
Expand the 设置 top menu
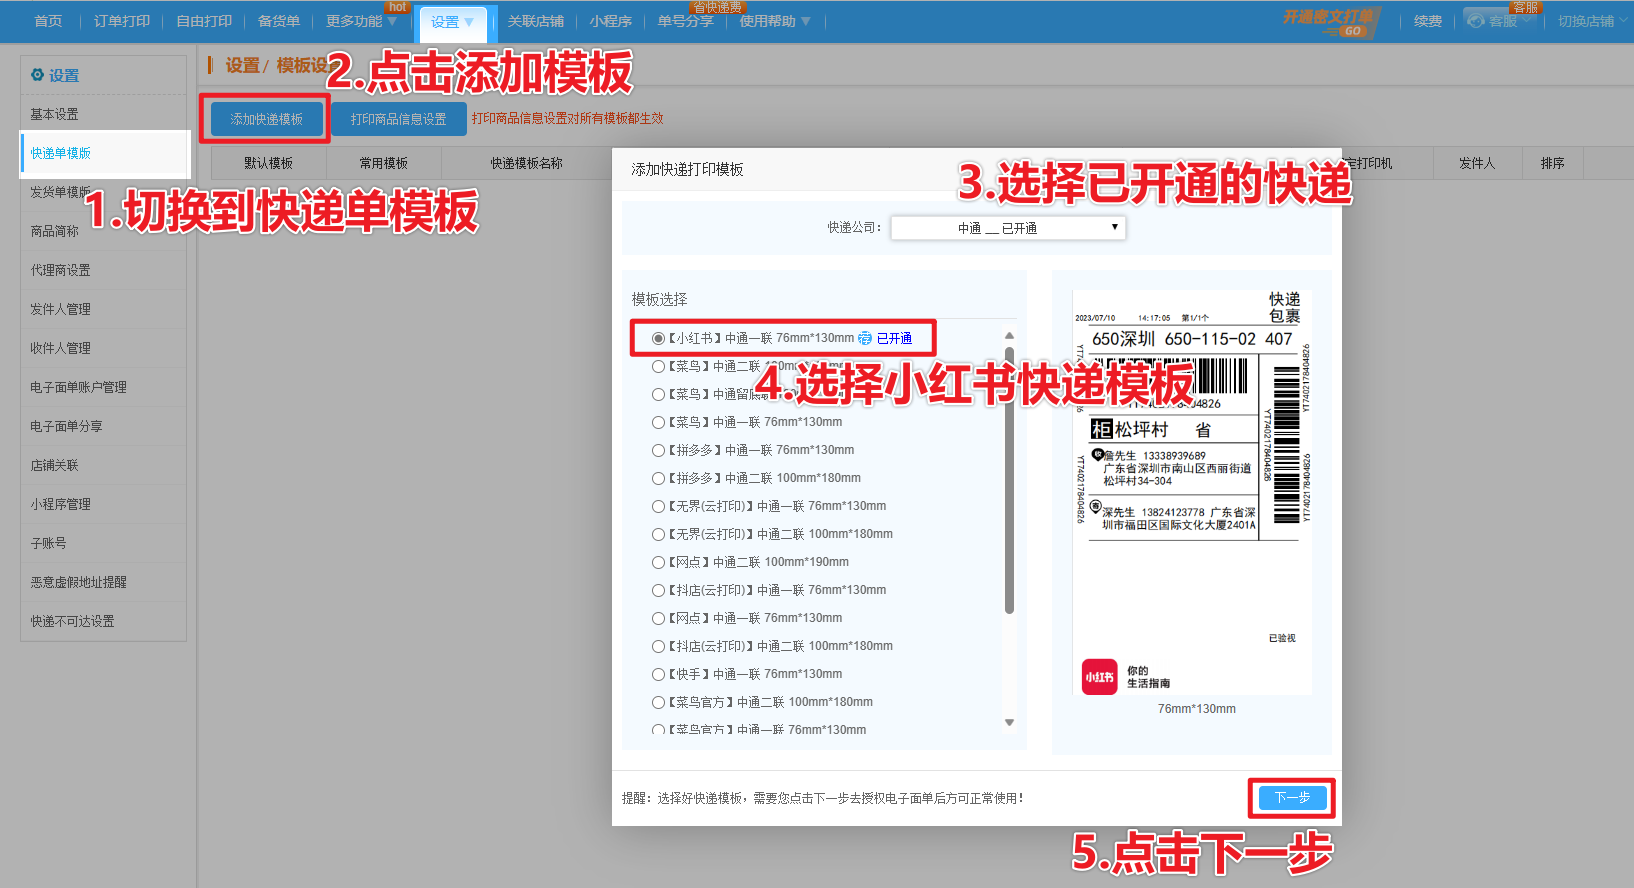click(x=453, y=22)
